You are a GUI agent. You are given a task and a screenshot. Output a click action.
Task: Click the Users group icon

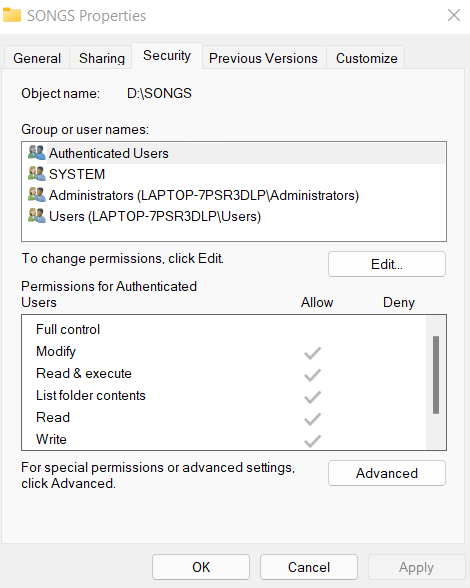tap(37, 216)
